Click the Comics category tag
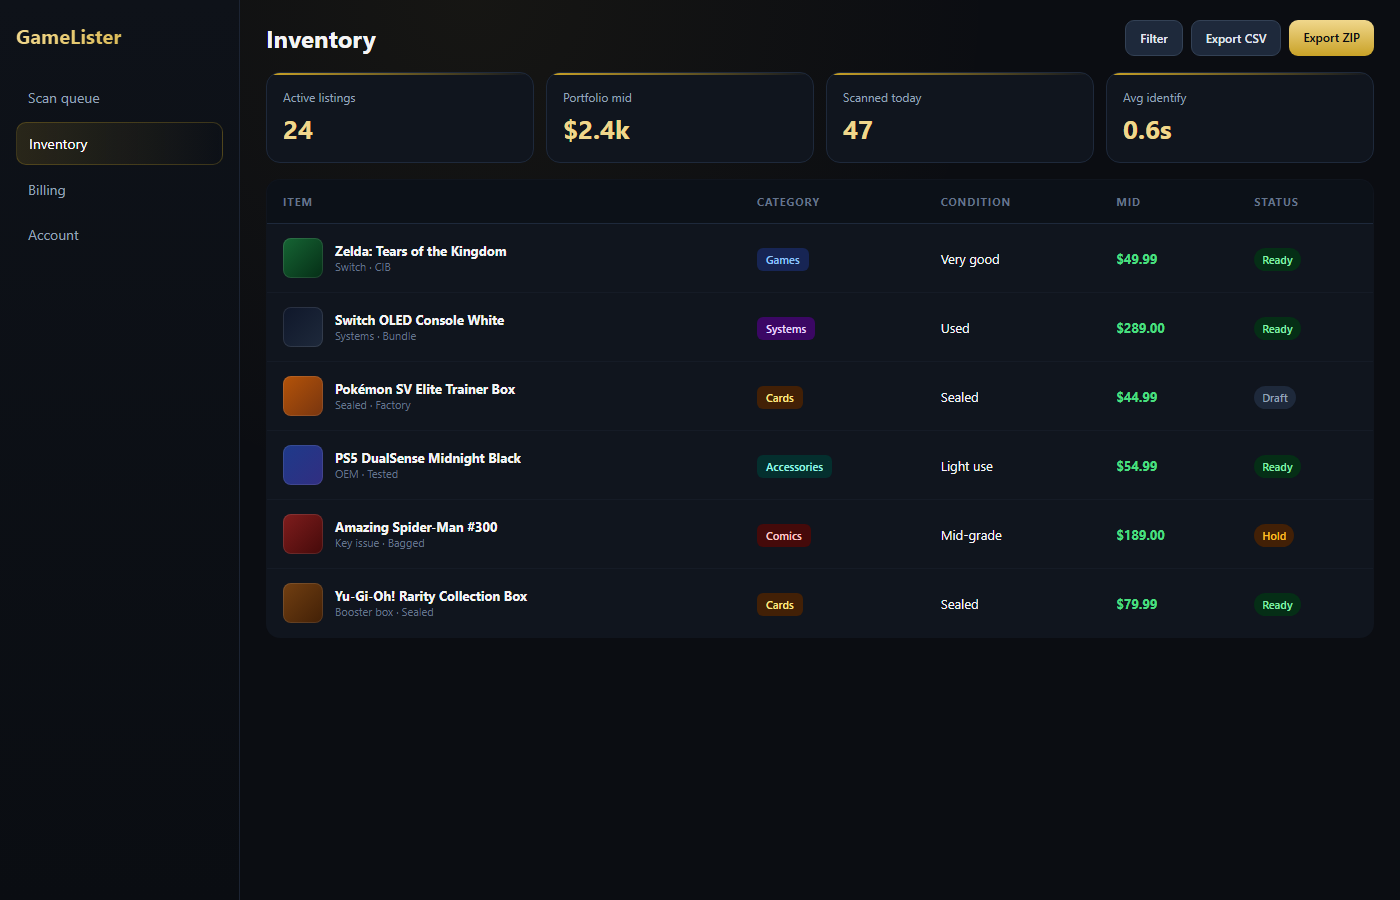The height and width of the screenshot is (900, 1400). (x=784, y=536)
